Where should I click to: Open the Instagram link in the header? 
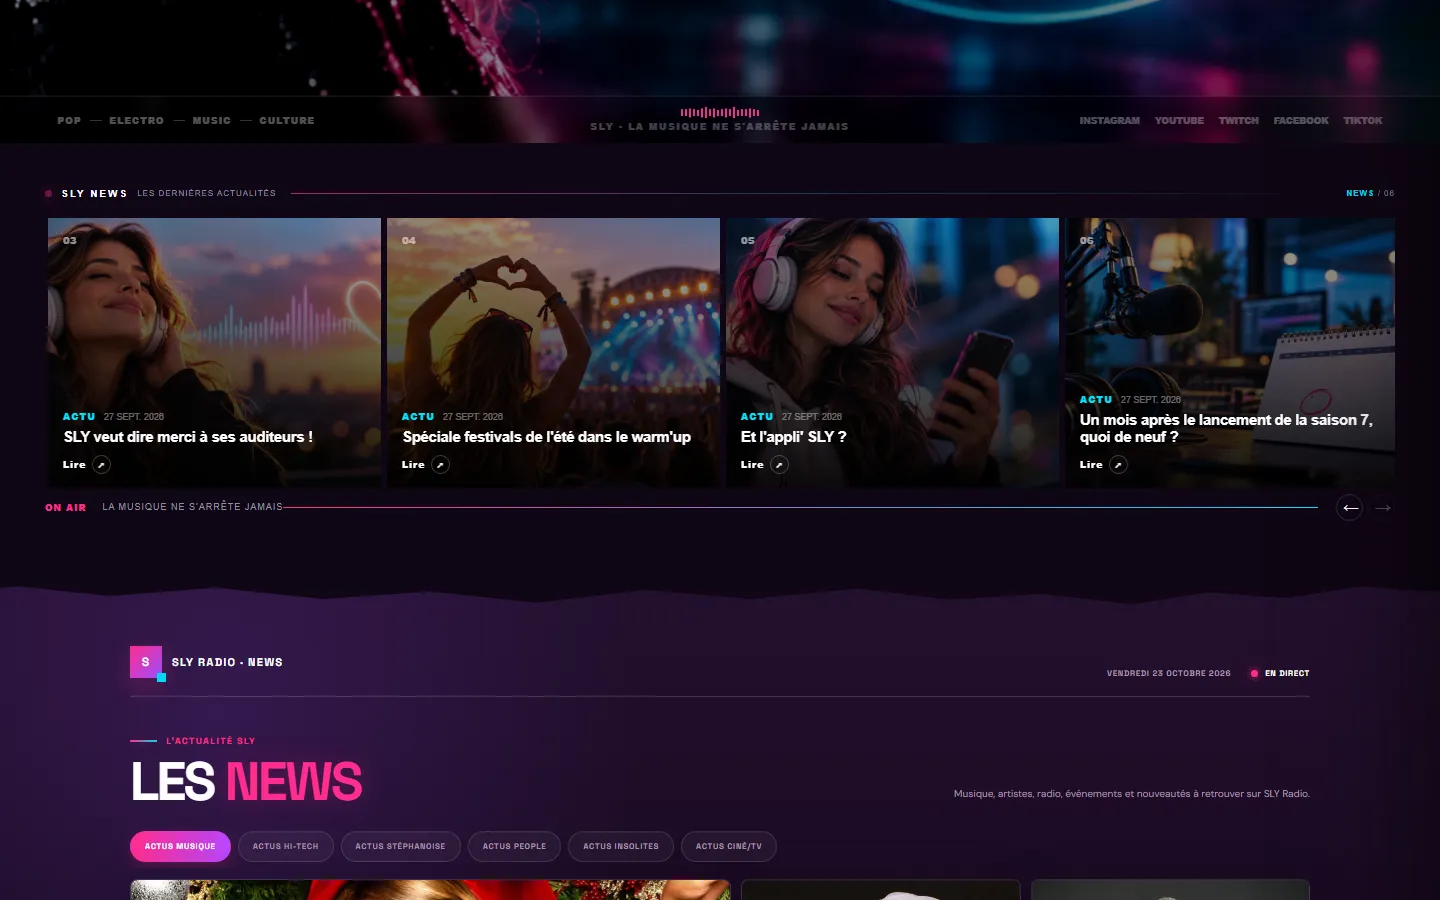tap(1109, 120)
